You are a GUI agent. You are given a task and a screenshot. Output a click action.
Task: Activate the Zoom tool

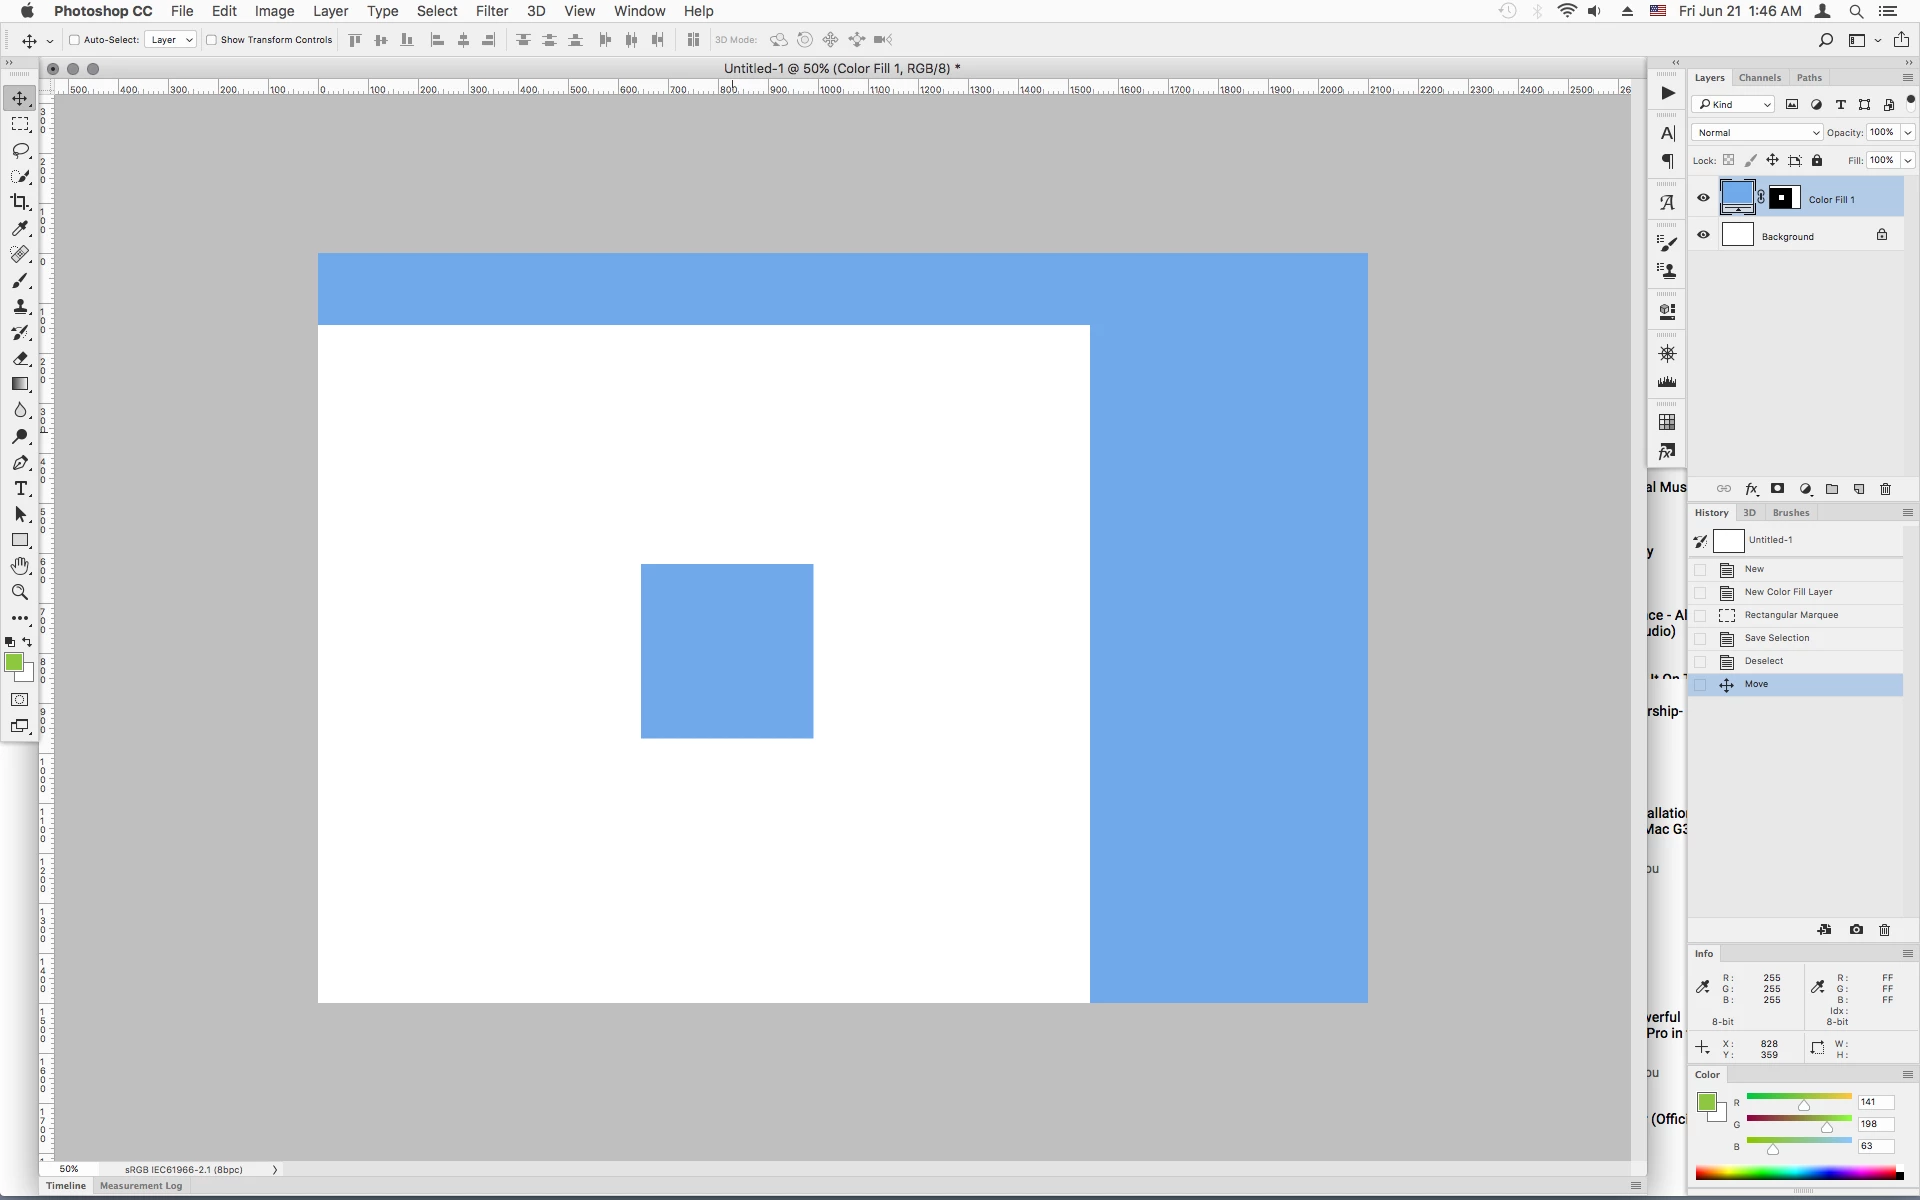click(x=20, y=592)
